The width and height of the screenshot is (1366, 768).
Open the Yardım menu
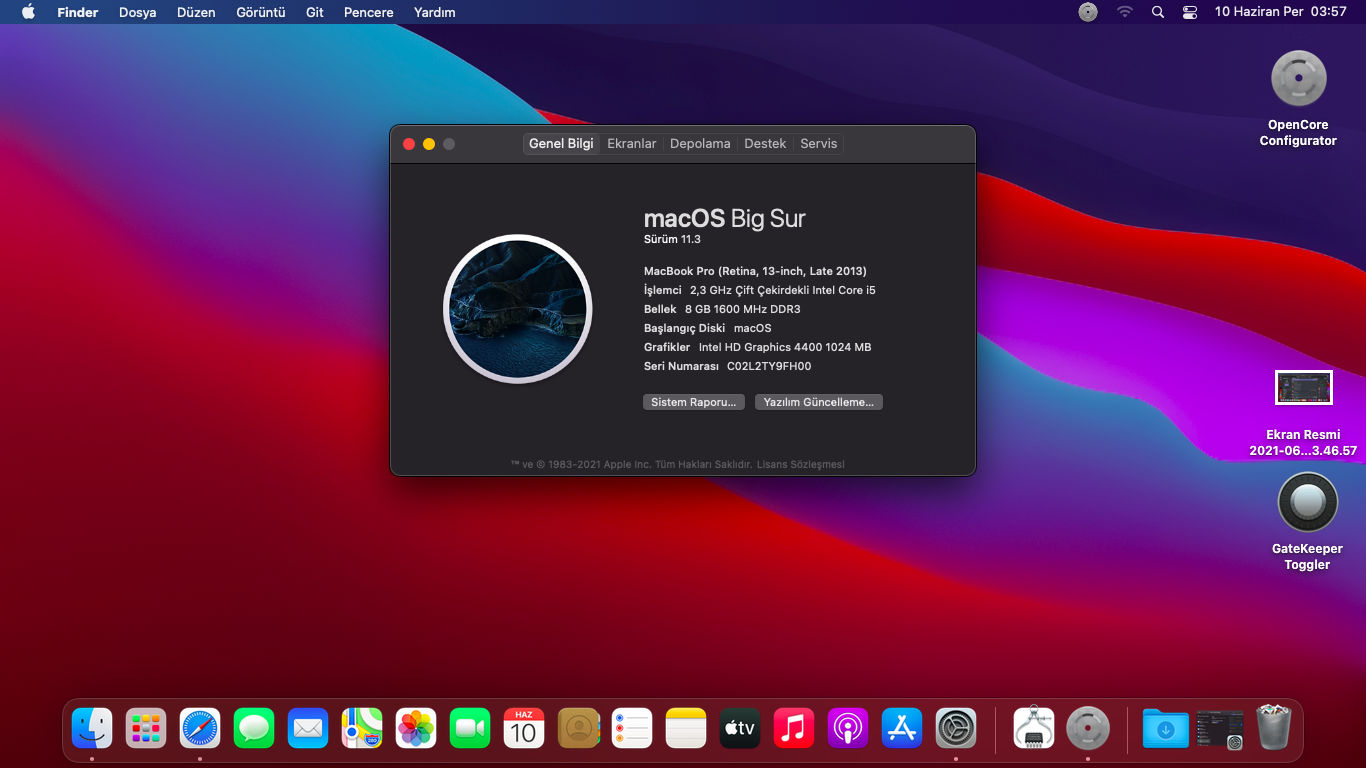(435, 12)
